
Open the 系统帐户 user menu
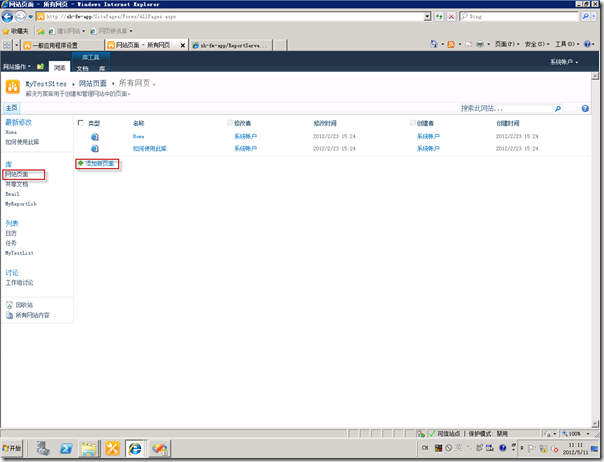tap(564, 62)
